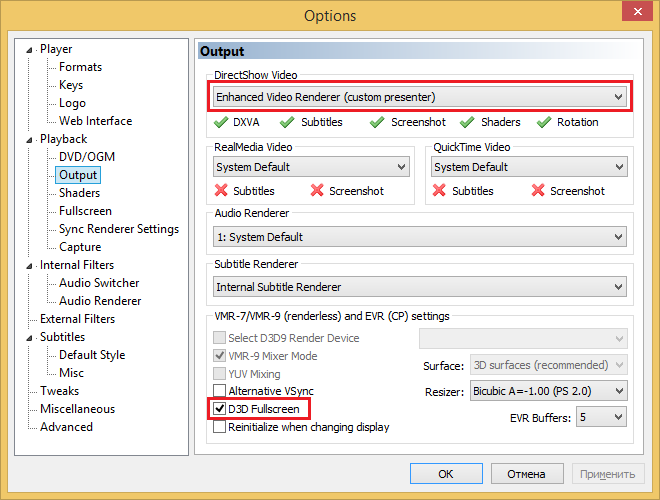Viewport: 660px width, 500px height.
Task: Collapse the Playback tree node
Action: [x=31, y=140]
